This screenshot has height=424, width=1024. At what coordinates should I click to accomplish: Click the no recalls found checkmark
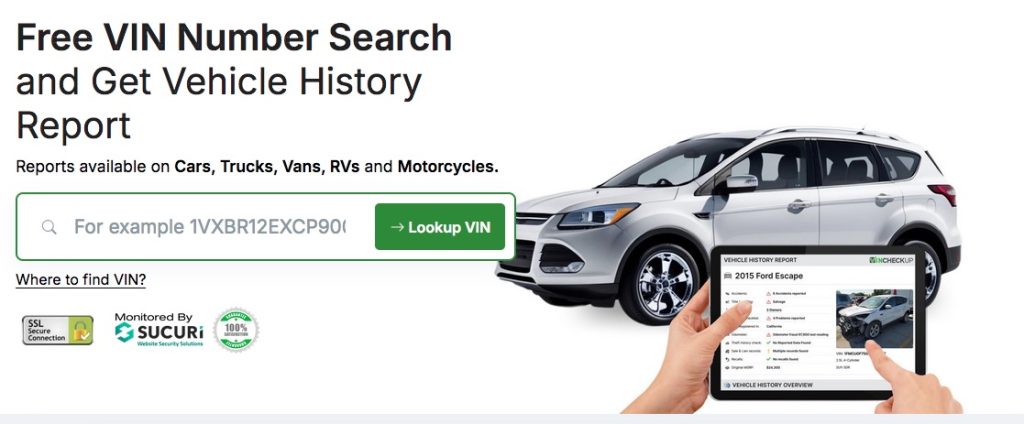pyautogui.click(x=769, y=359)
